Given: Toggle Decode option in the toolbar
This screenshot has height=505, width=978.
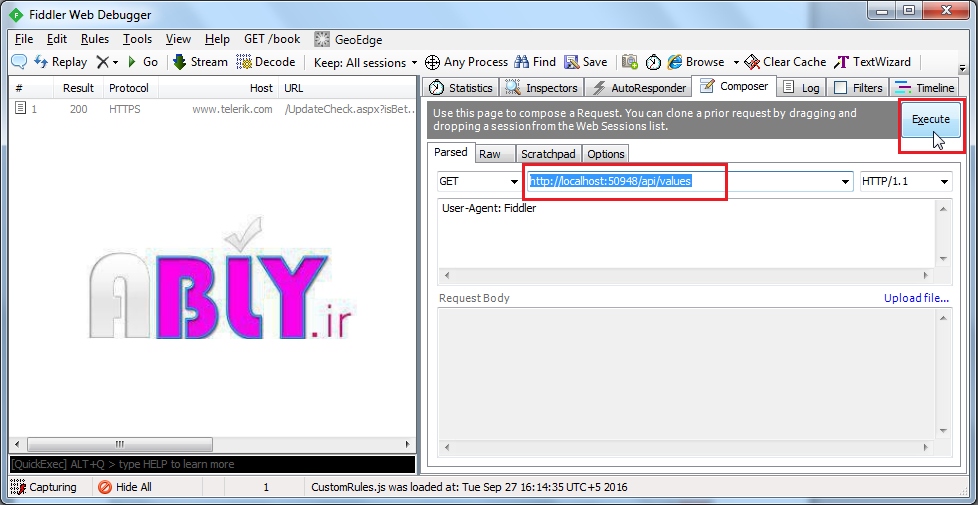Looking at the screenshot, I should coord(266,62).
